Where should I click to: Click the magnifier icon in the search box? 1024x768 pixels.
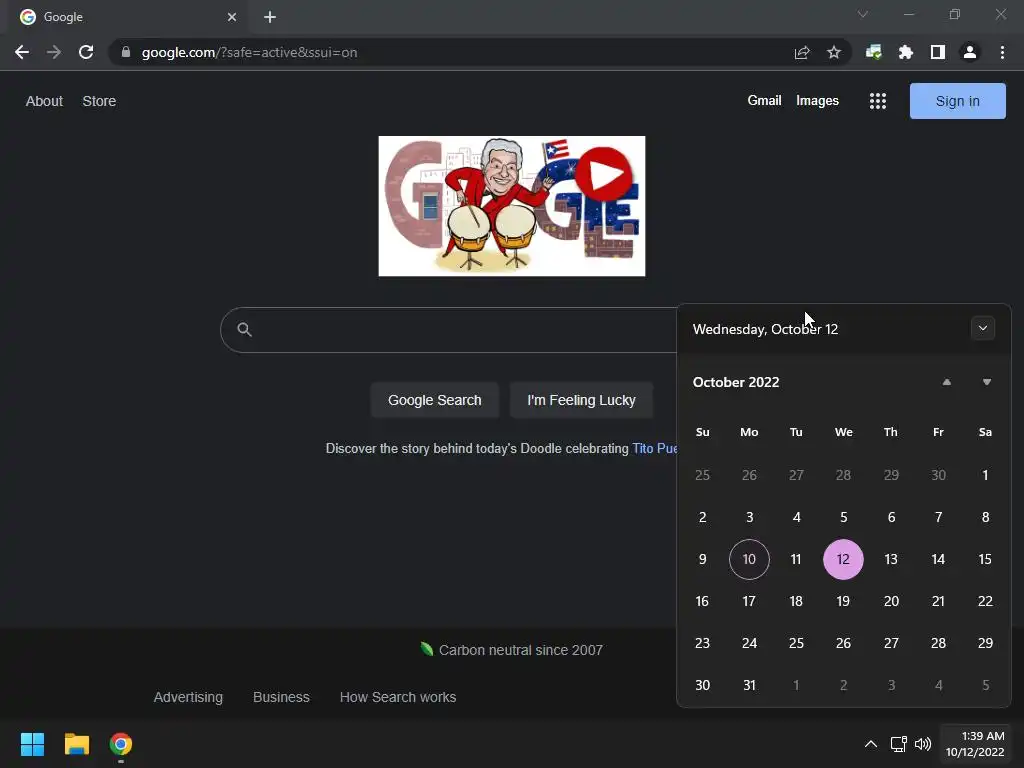point(244,330)
